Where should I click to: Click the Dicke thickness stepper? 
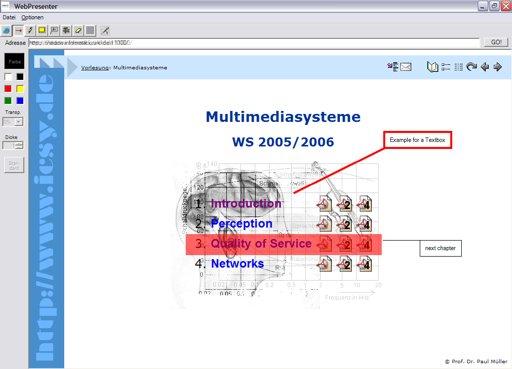tap(13, 145)
